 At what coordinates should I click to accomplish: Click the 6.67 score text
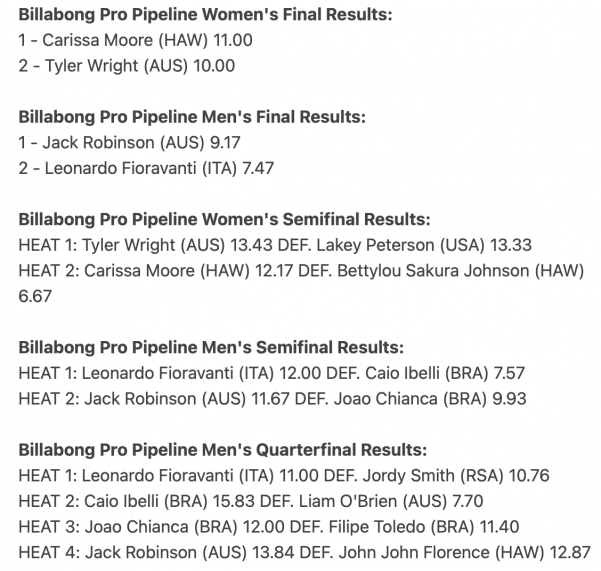coord(35,297)
